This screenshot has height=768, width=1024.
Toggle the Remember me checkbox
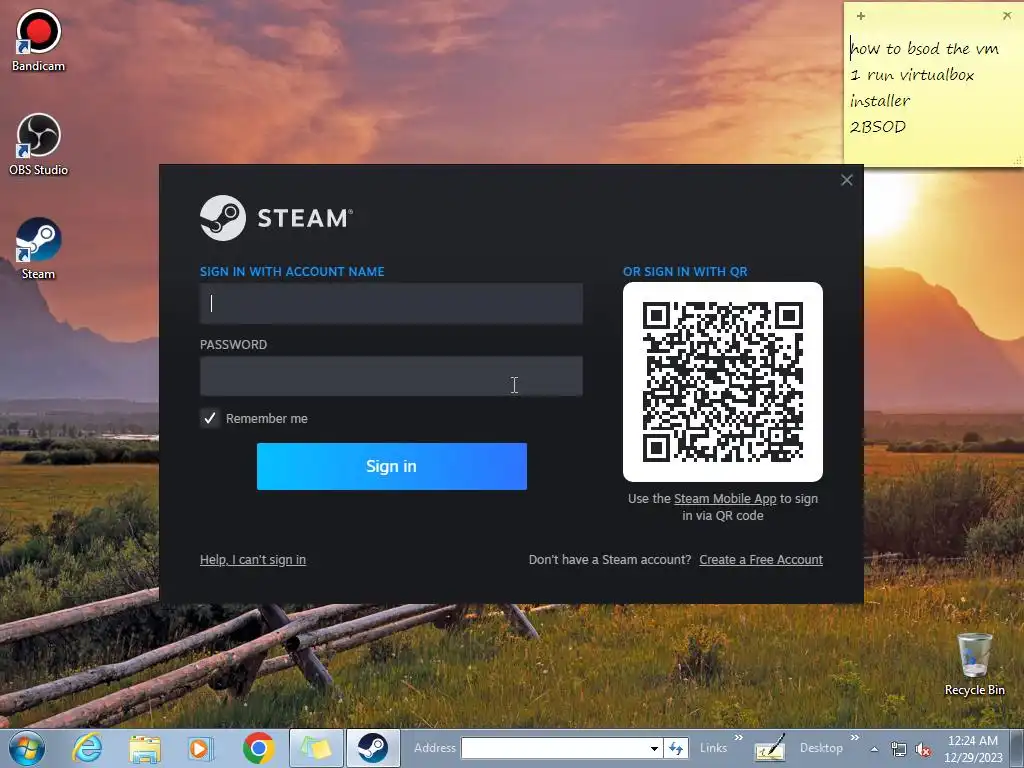pyautogui.click(x=210, y=418)
